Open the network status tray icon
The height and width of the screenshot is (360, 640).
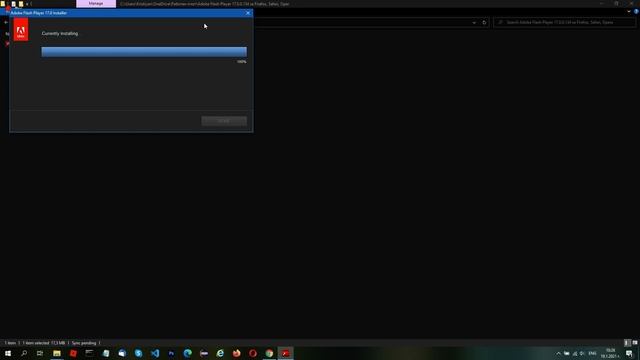point(575,353)
